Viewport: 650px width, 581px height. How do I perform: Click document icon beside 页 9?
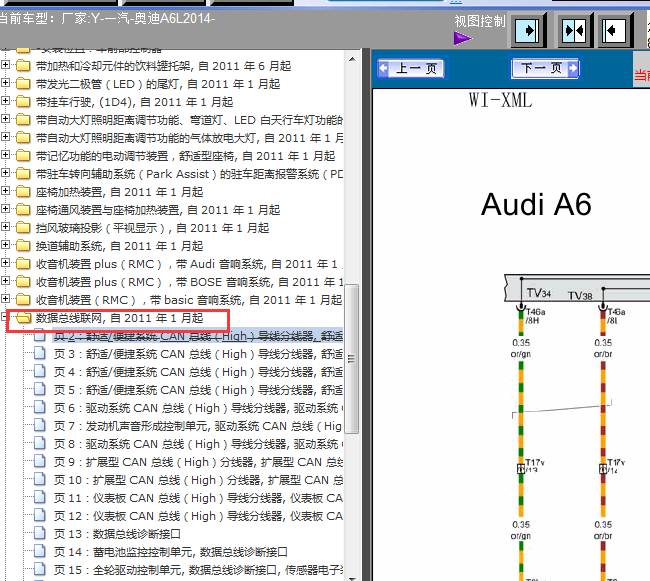(40, 461)
